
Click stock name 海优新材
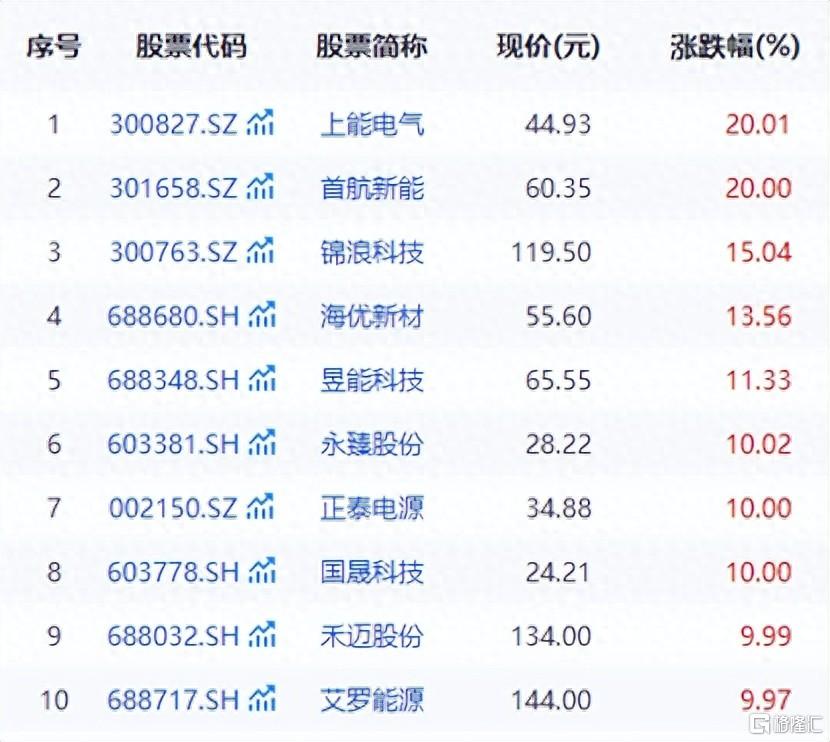[x=372, y=316]
